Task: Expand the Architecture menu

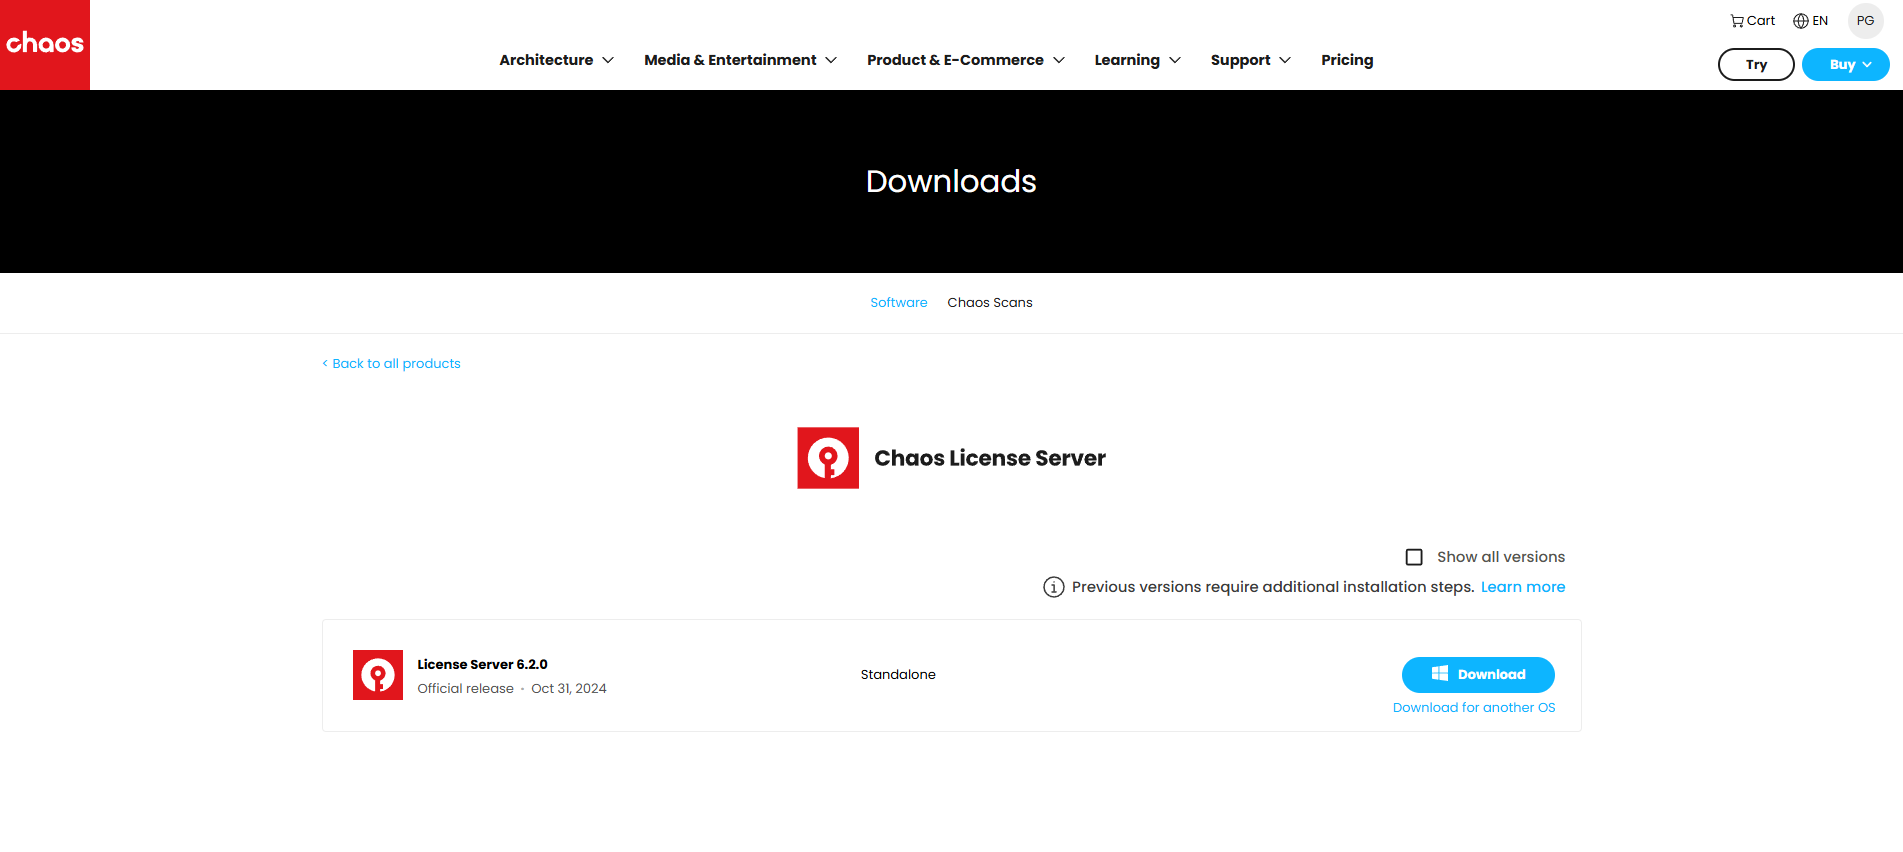Action: [x=557, y=60]
